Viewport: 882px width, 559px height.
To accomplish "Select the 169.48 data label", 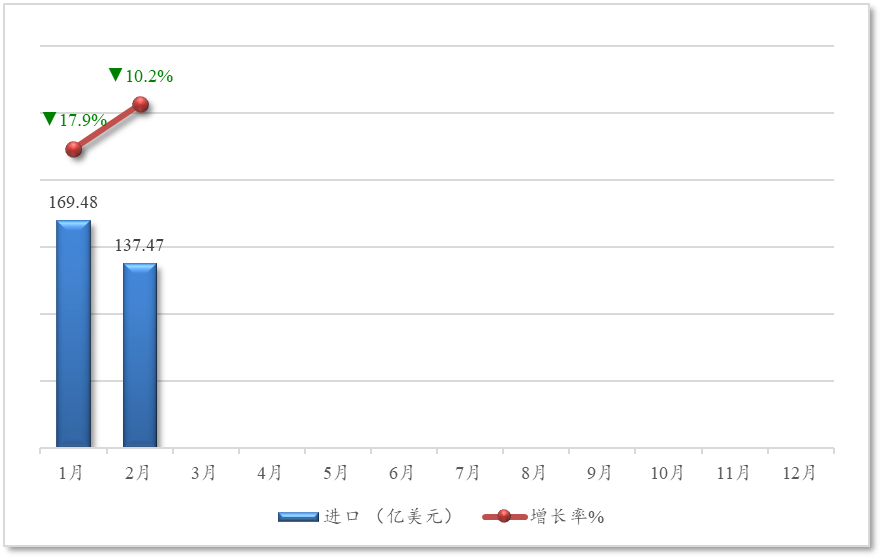I will tap(73, 202).
